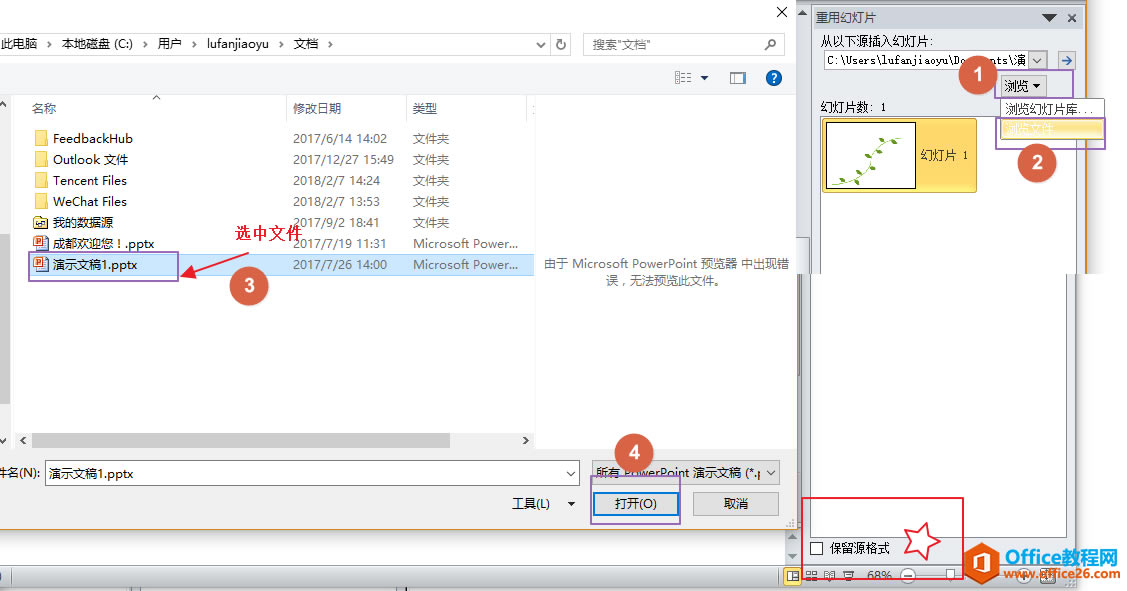Viewport: 1127px width, 591px height.
Task: Switch to Normal view in the status bar
Action: pyautogui.click(x=793, y=575)
